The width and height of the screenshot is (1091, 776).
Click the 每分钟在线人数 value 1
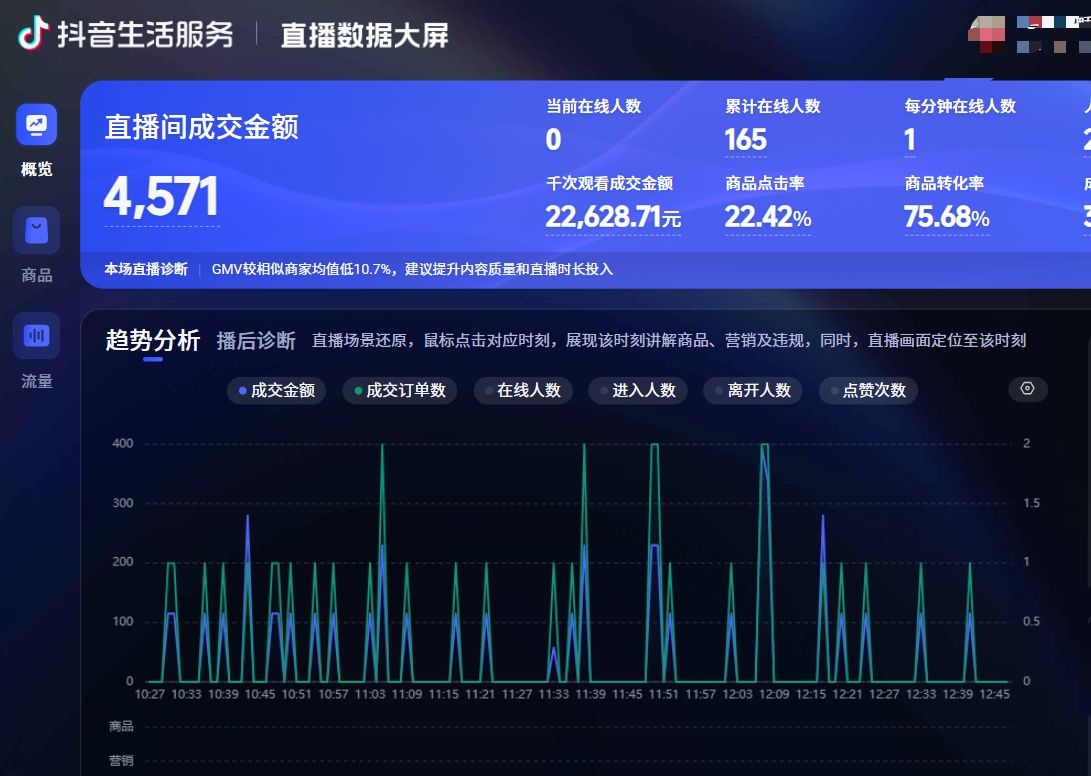tap(909, 140)
